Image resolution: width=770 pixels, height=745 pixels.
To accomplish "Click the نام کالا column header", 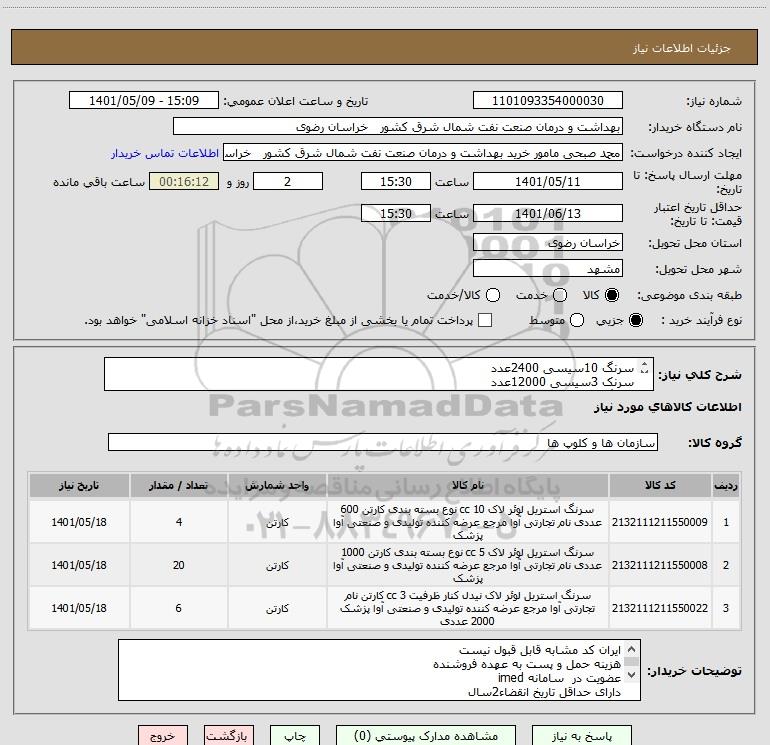I will 468,485.
